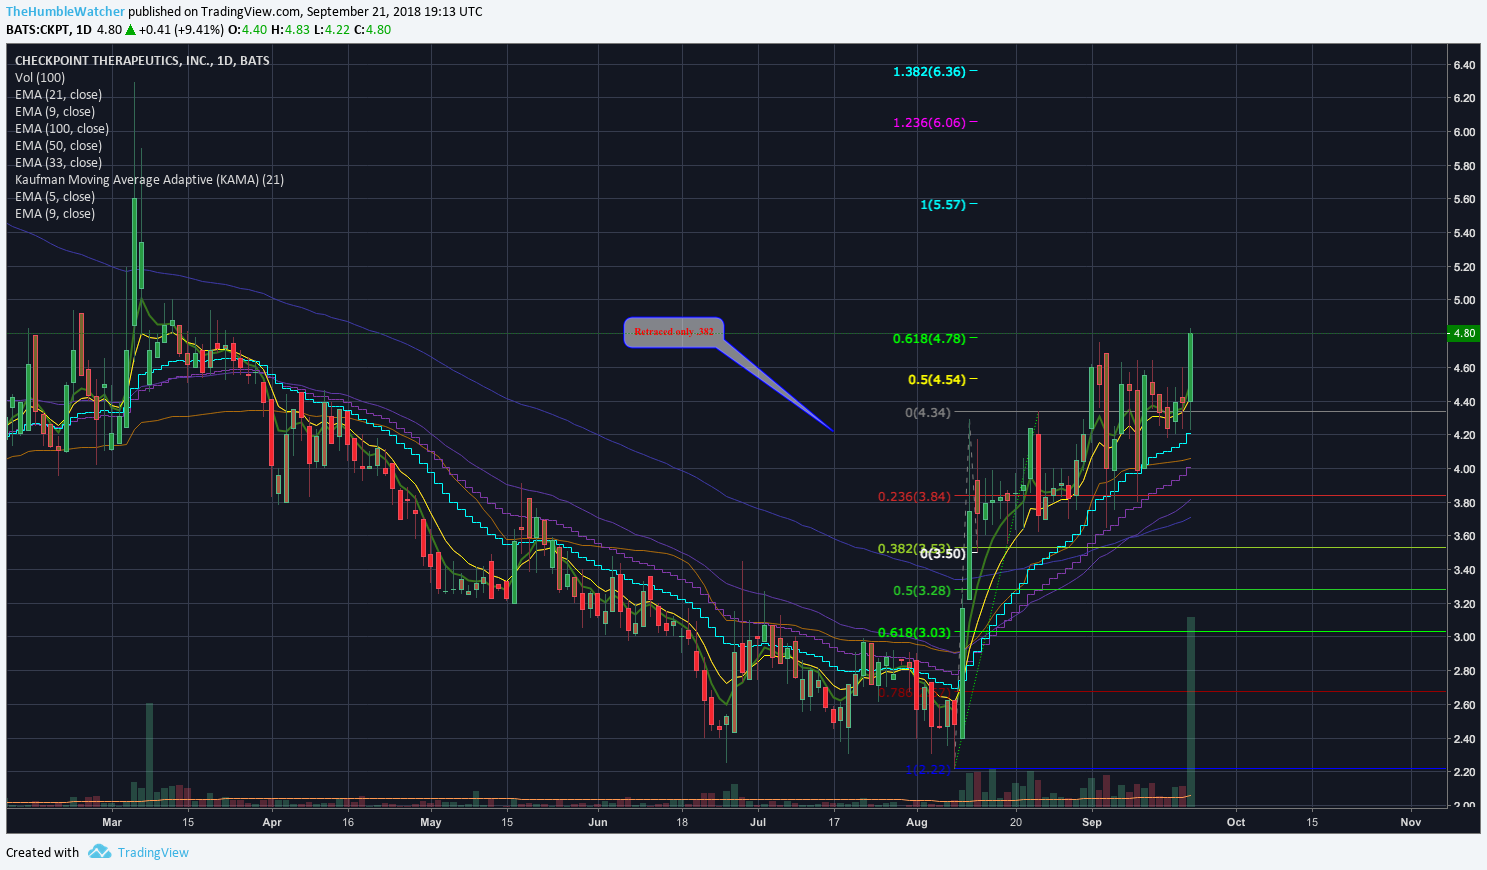The width and height of the screenshot is (1487, 870).
Task: Click the 6.40 price axis label
Action: point(1464,65)
